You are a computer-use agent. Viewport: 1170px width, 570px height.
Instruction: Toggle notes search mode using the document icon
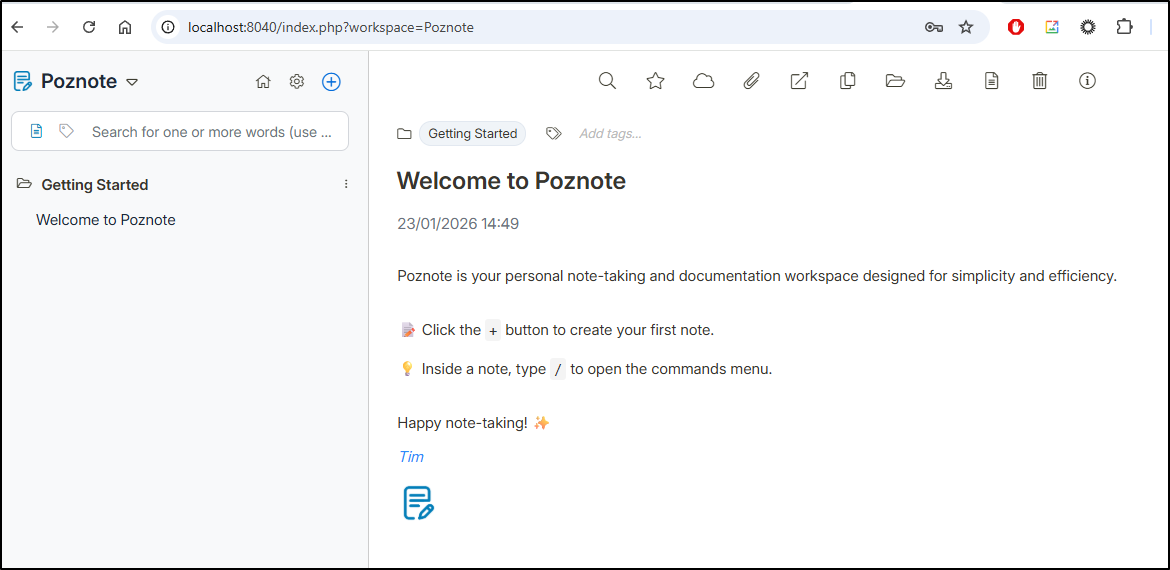[x=37, y=131]
